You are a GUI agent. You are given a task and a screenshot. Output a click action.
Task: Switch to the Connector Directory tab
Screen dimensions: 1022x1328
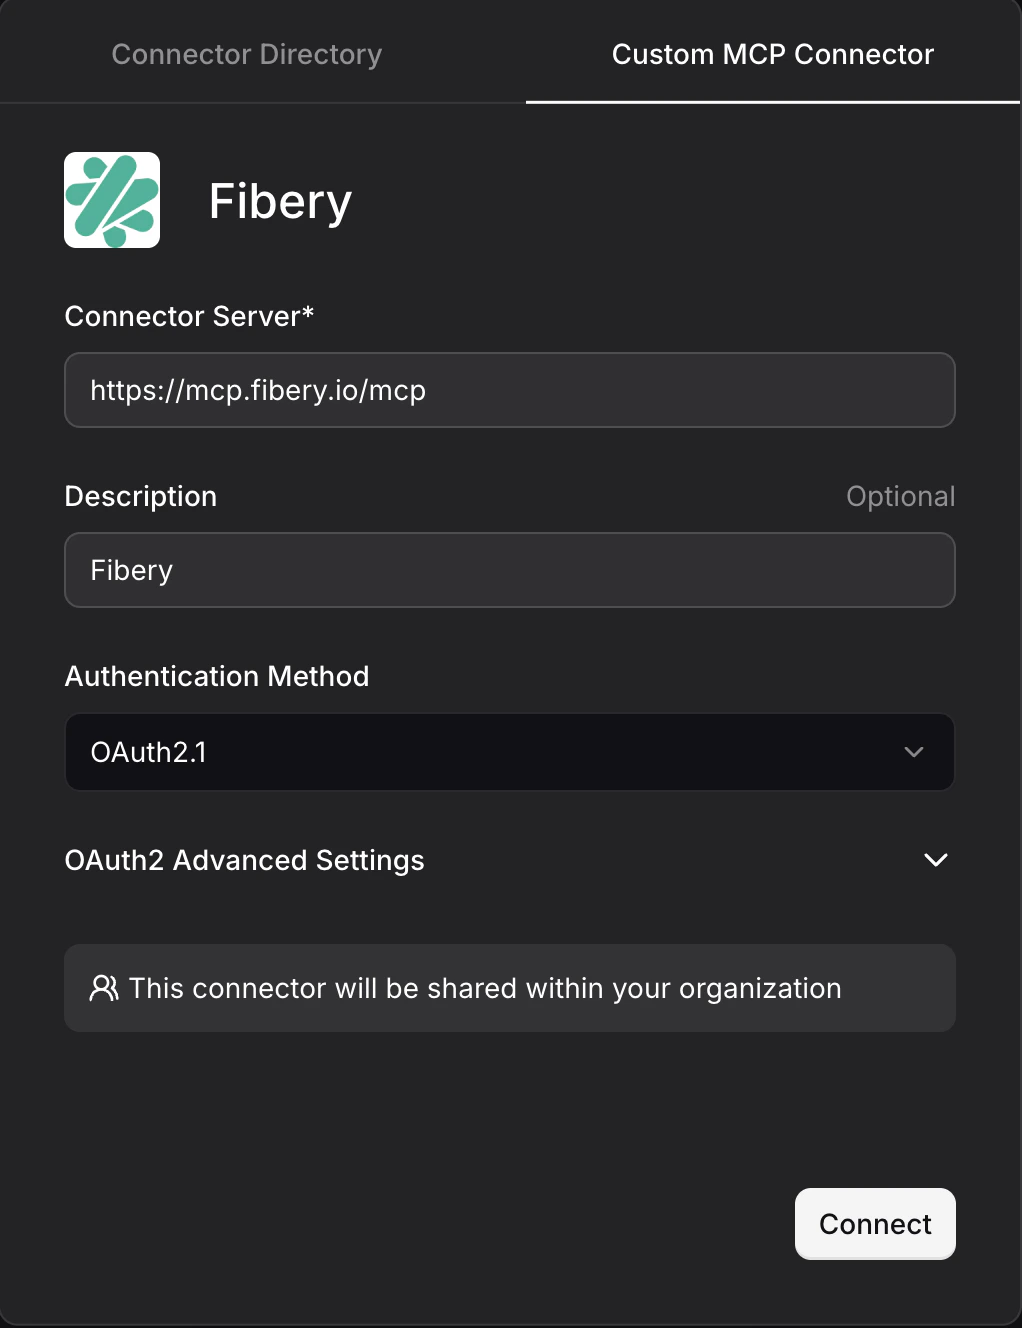(246, 54)
